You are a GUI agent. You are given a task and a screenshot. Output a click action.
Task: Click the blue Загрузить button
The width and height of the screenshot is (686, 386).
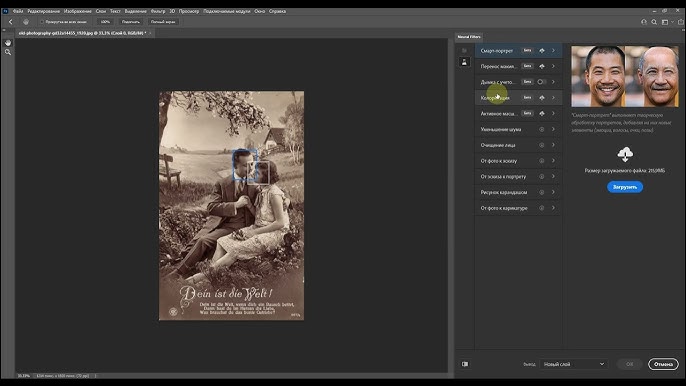[625, 187]
